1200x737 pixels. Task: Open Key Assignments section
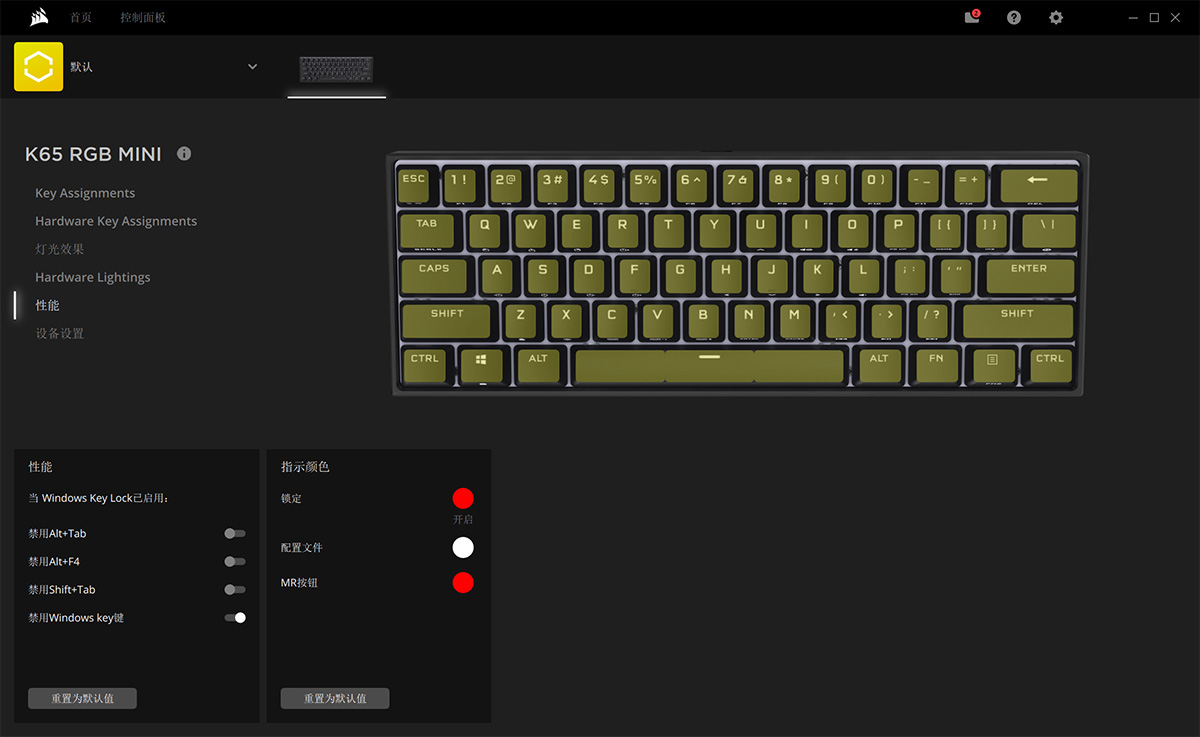85,193
